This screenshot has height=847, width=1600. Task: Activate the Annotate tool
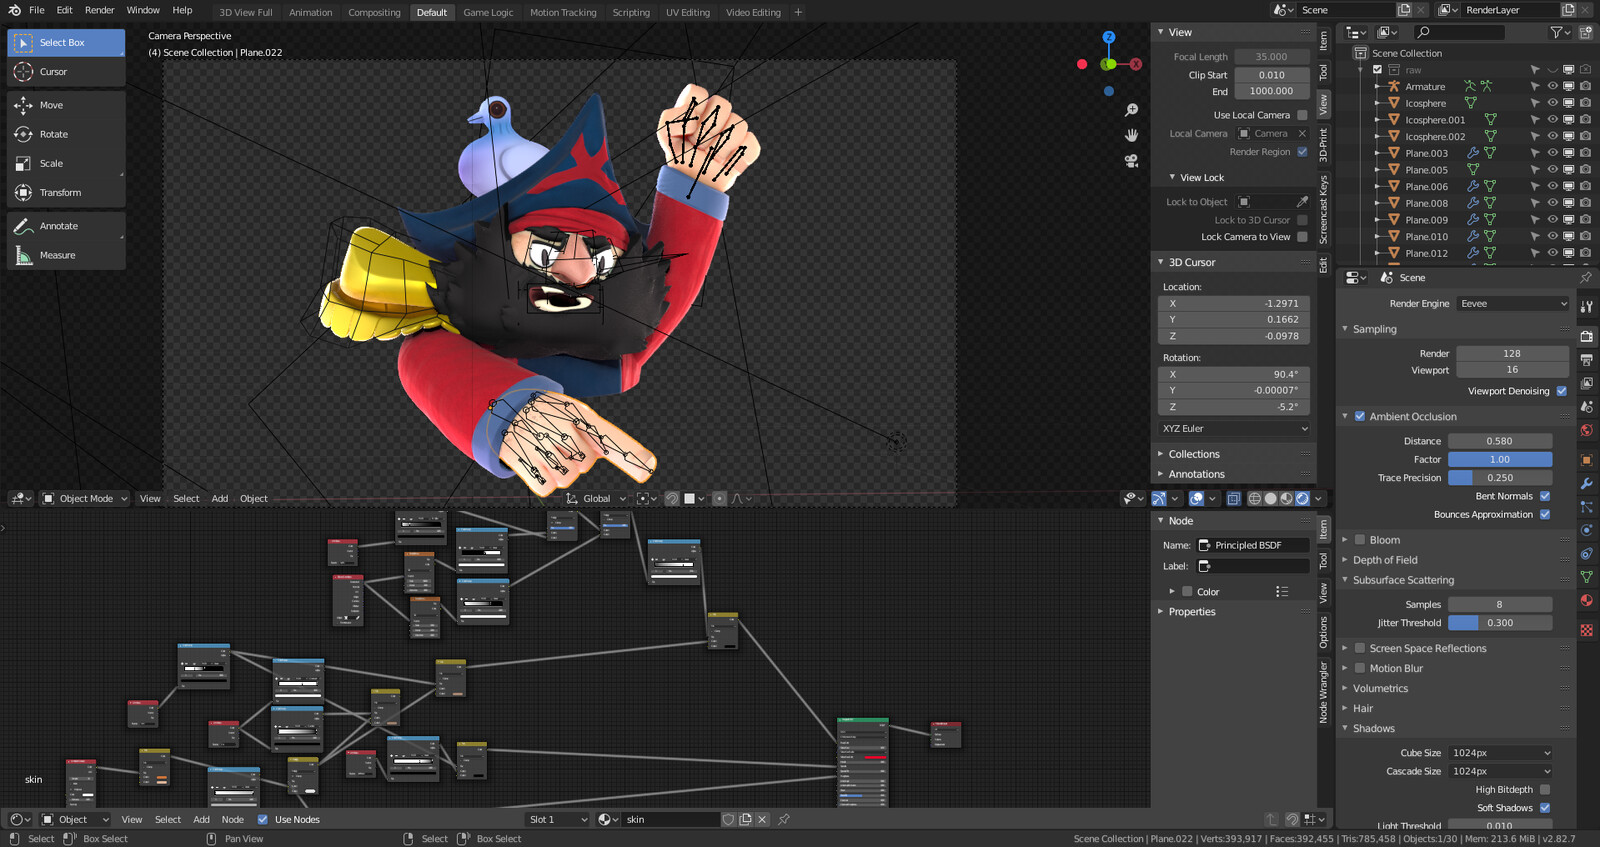click(66, 226)
